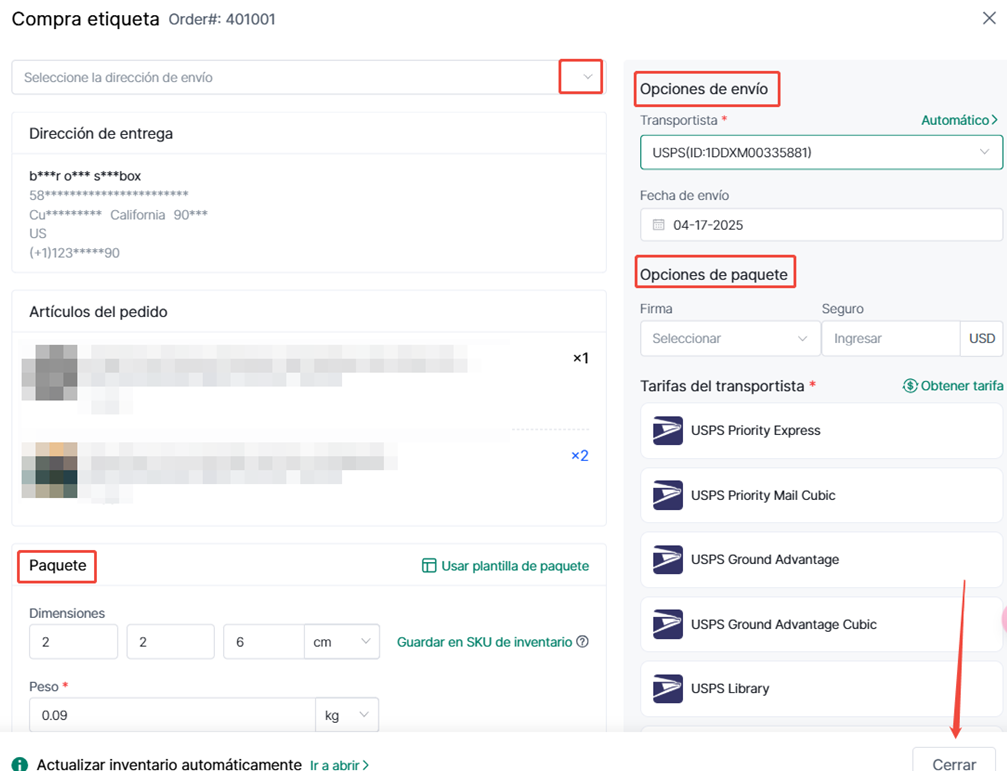Screen dimensions: 1007x778
Task: Click the Artículos del pedido heading
Action: [98, 312]
